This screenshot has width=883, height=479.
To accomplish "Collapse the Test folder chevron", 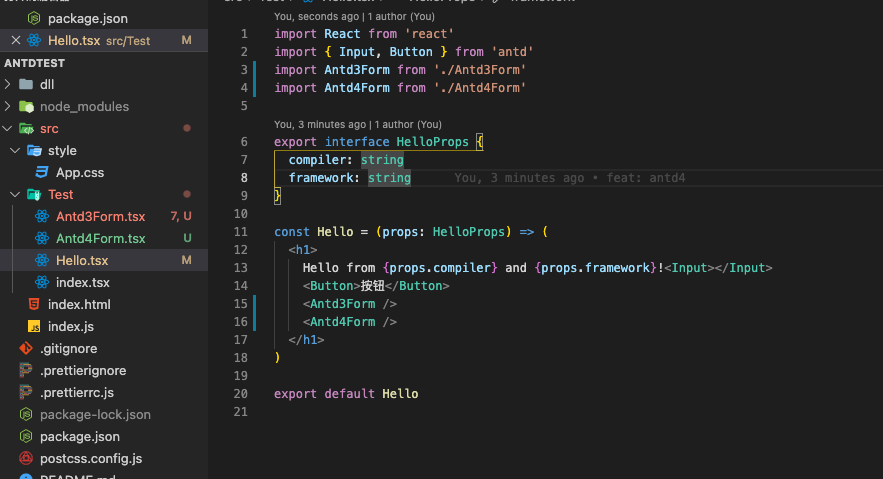I will [15, 194].
